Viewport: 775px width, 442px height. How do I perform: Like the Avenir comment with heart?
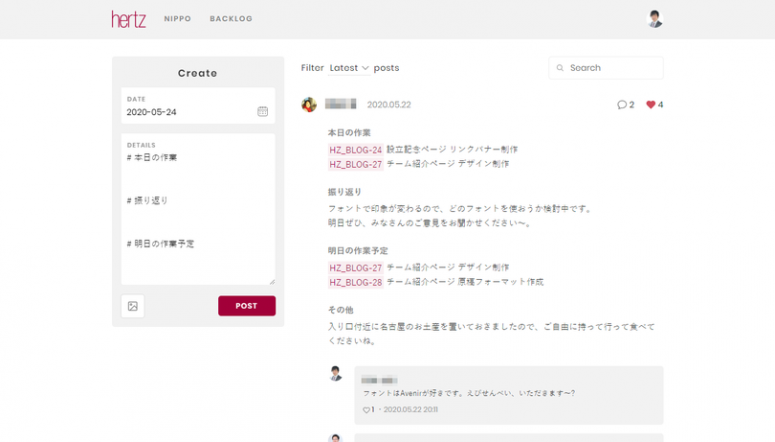tap(366, 410)
